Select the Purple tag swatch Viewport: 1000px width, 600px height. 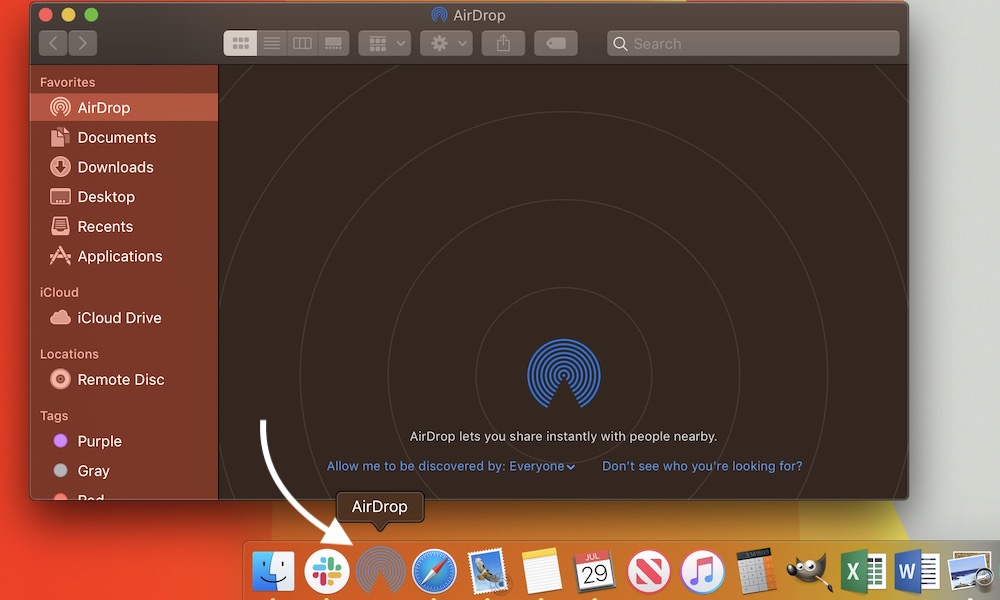tap(60, 441)
